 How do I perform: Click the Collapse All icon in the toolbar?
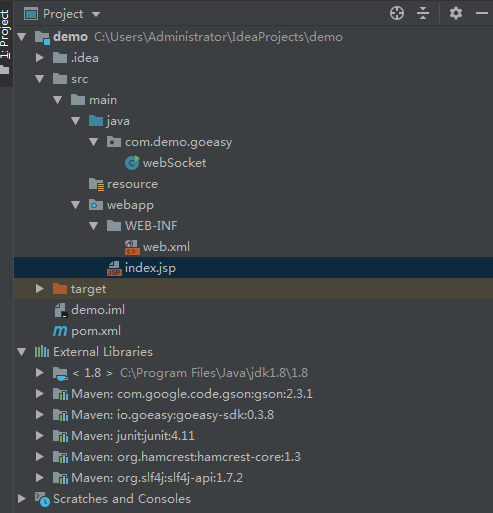(x=423, y=14)
